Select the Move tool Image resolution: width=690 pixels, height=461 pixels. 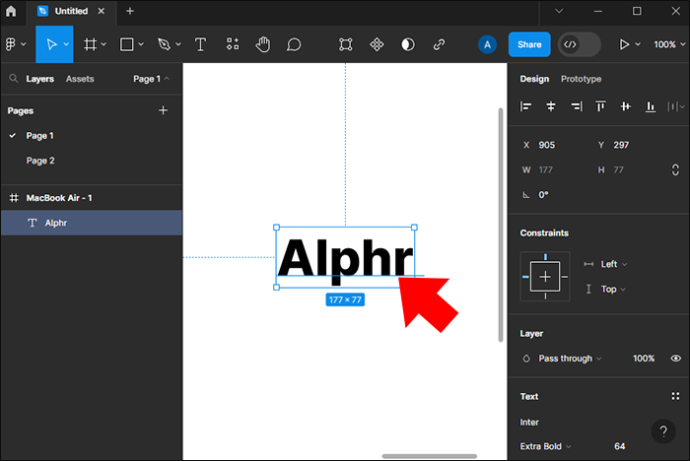[x=51, y=44]
